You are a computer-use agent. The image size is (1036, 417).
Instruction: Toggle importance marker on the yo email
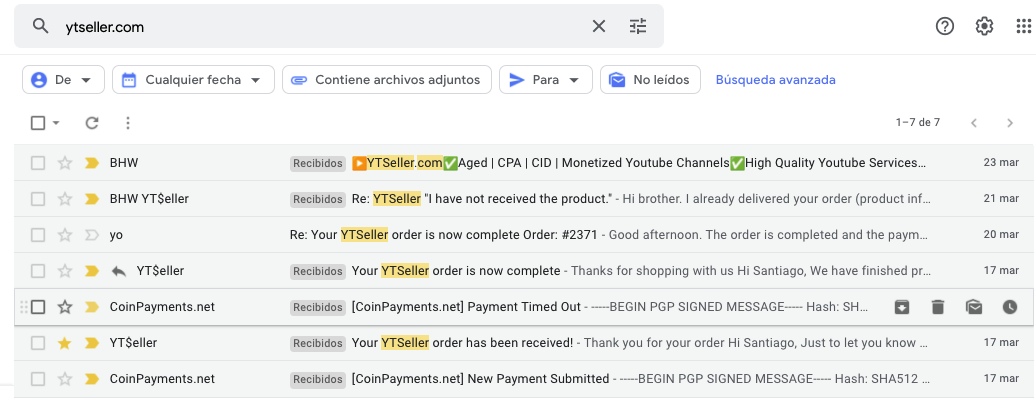click(x=92, y=235)
